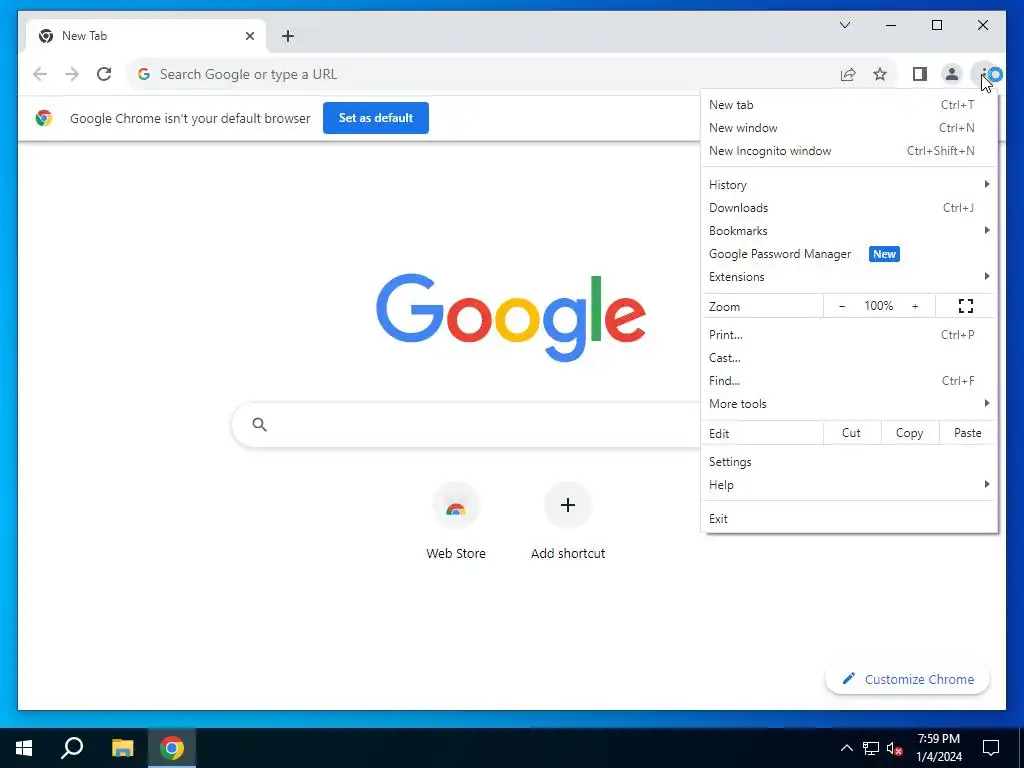Image resolution: width=1024 pixels, height=768 pixels.
Task: Open File Explorer from taskbar
Action: pos(122,748)
